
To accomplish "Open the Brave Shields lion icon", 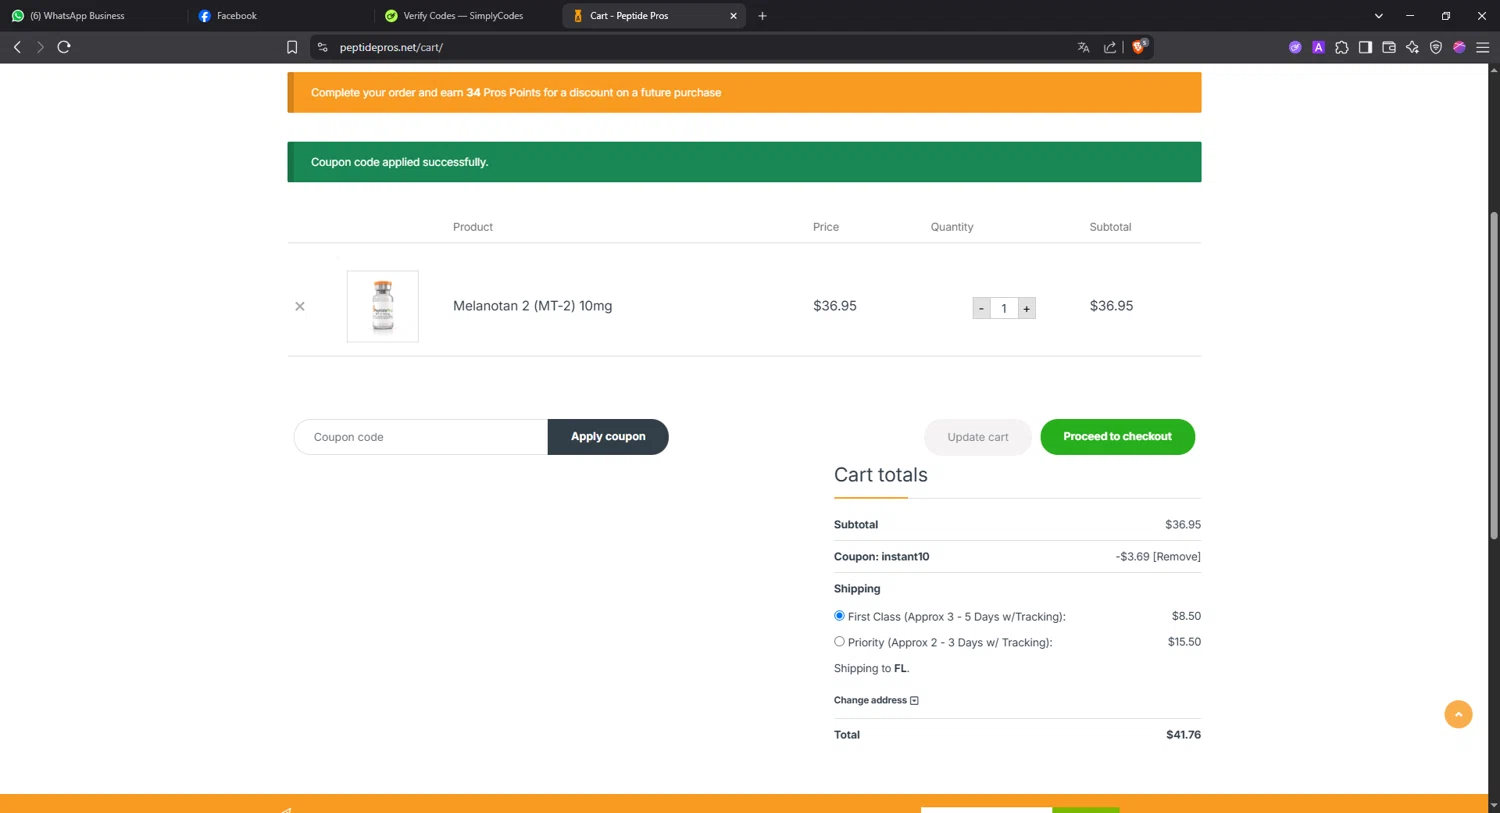I will [x=1139, y=46].
